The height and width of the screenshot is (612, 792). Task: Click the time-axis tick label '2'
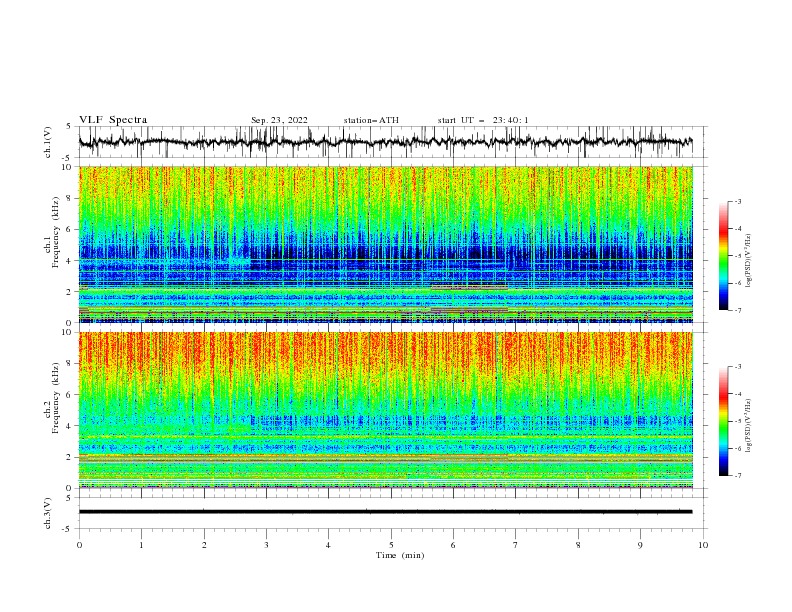(204, 545)
